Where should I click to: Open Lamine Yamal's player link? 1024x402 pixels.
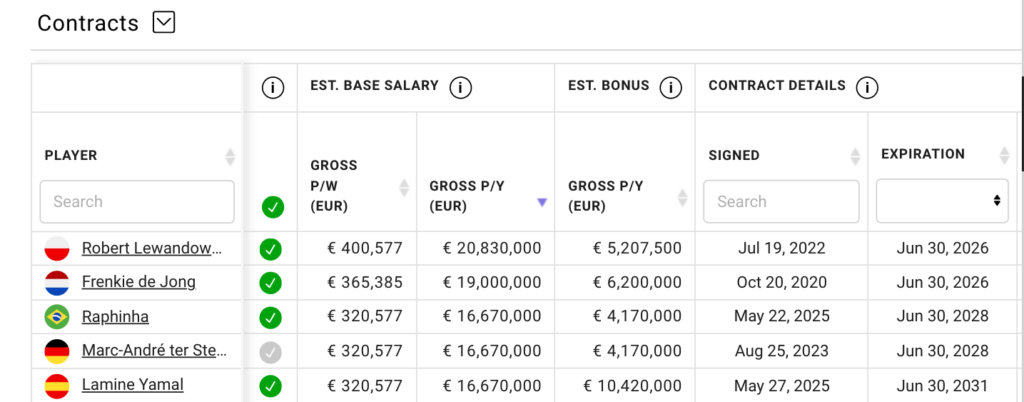tap(132, 384)
